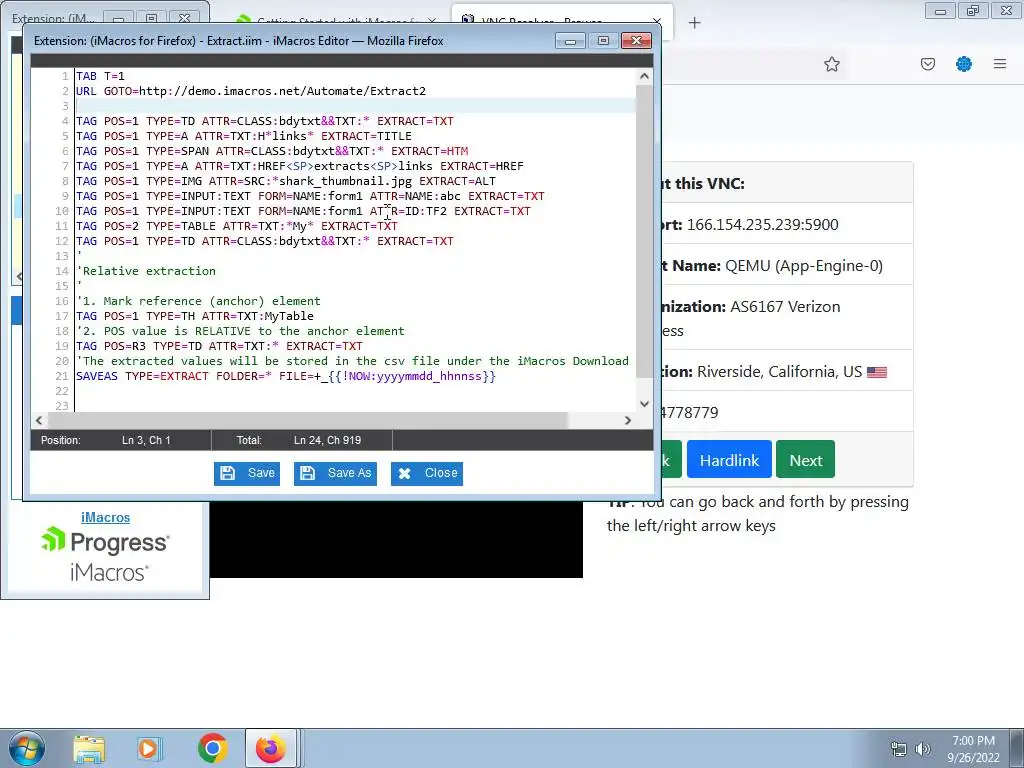
Task: Click line 9 with ATTR=NAME:abc
Action: 310,196
